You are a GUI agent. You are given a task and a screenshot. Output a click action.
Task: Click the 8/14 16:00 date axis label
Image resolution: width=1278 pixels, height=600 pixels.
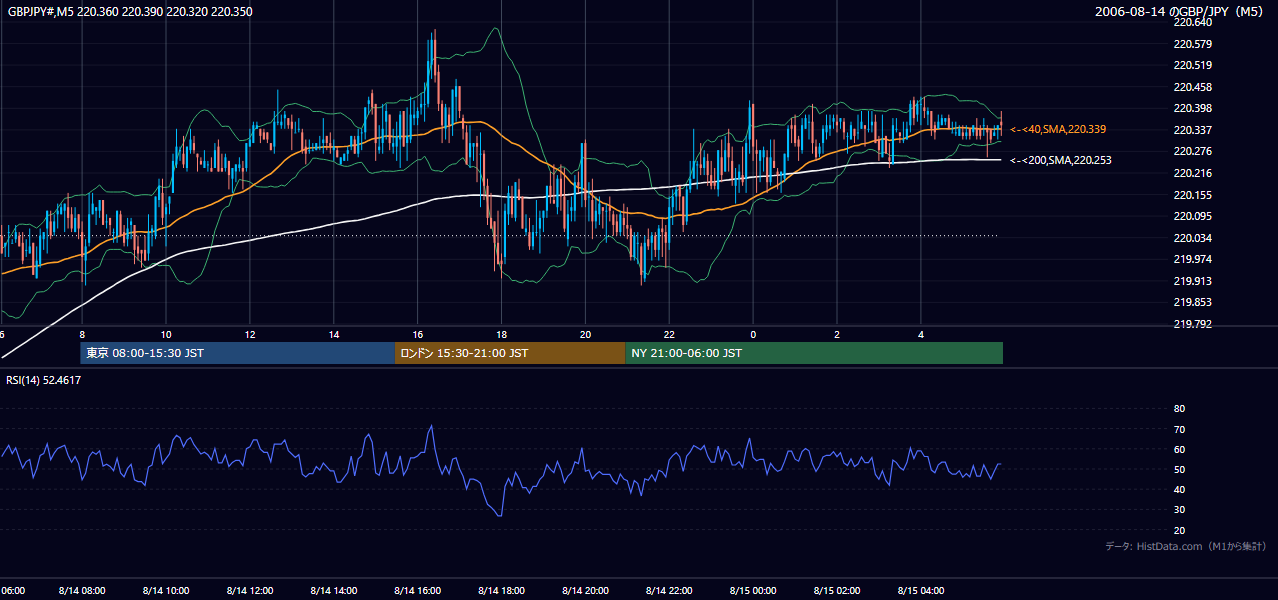click(x=418, y=591)
